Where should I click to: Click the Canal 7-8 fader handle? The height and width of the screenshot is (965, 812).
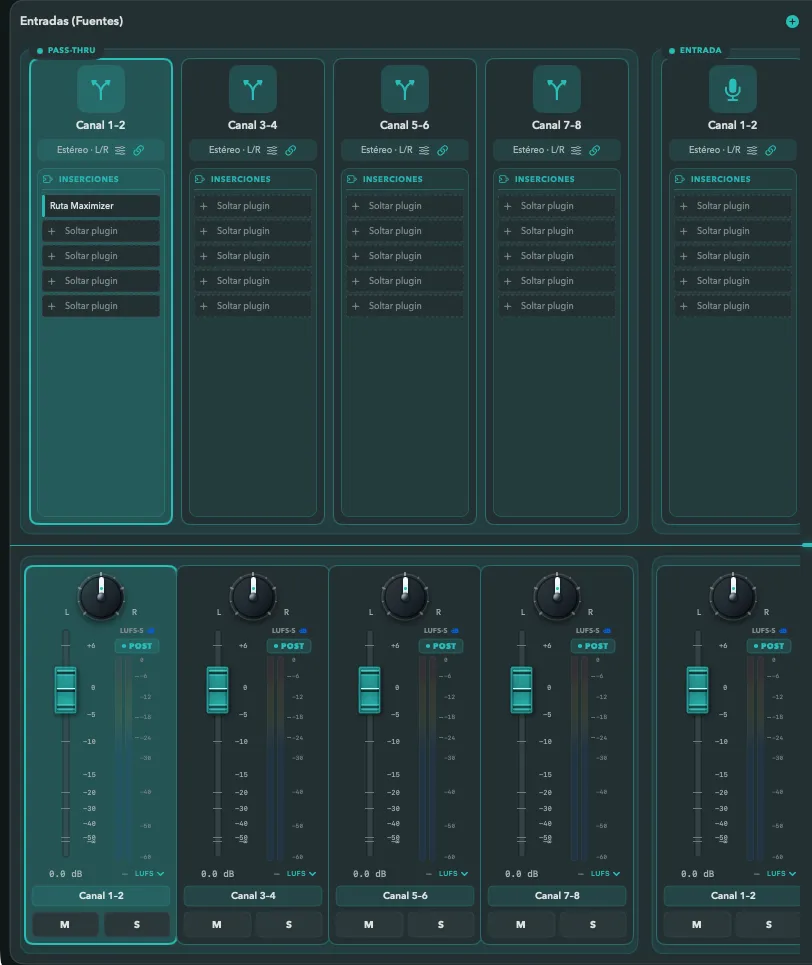click(521, 690)
